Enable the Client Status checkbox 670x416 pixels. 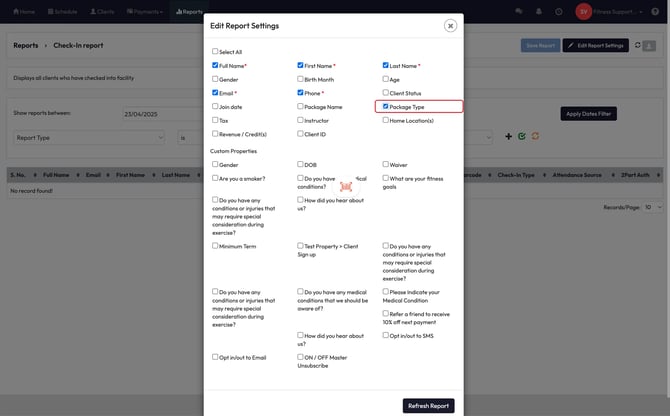pyautogui.click(x=386, y=93)
